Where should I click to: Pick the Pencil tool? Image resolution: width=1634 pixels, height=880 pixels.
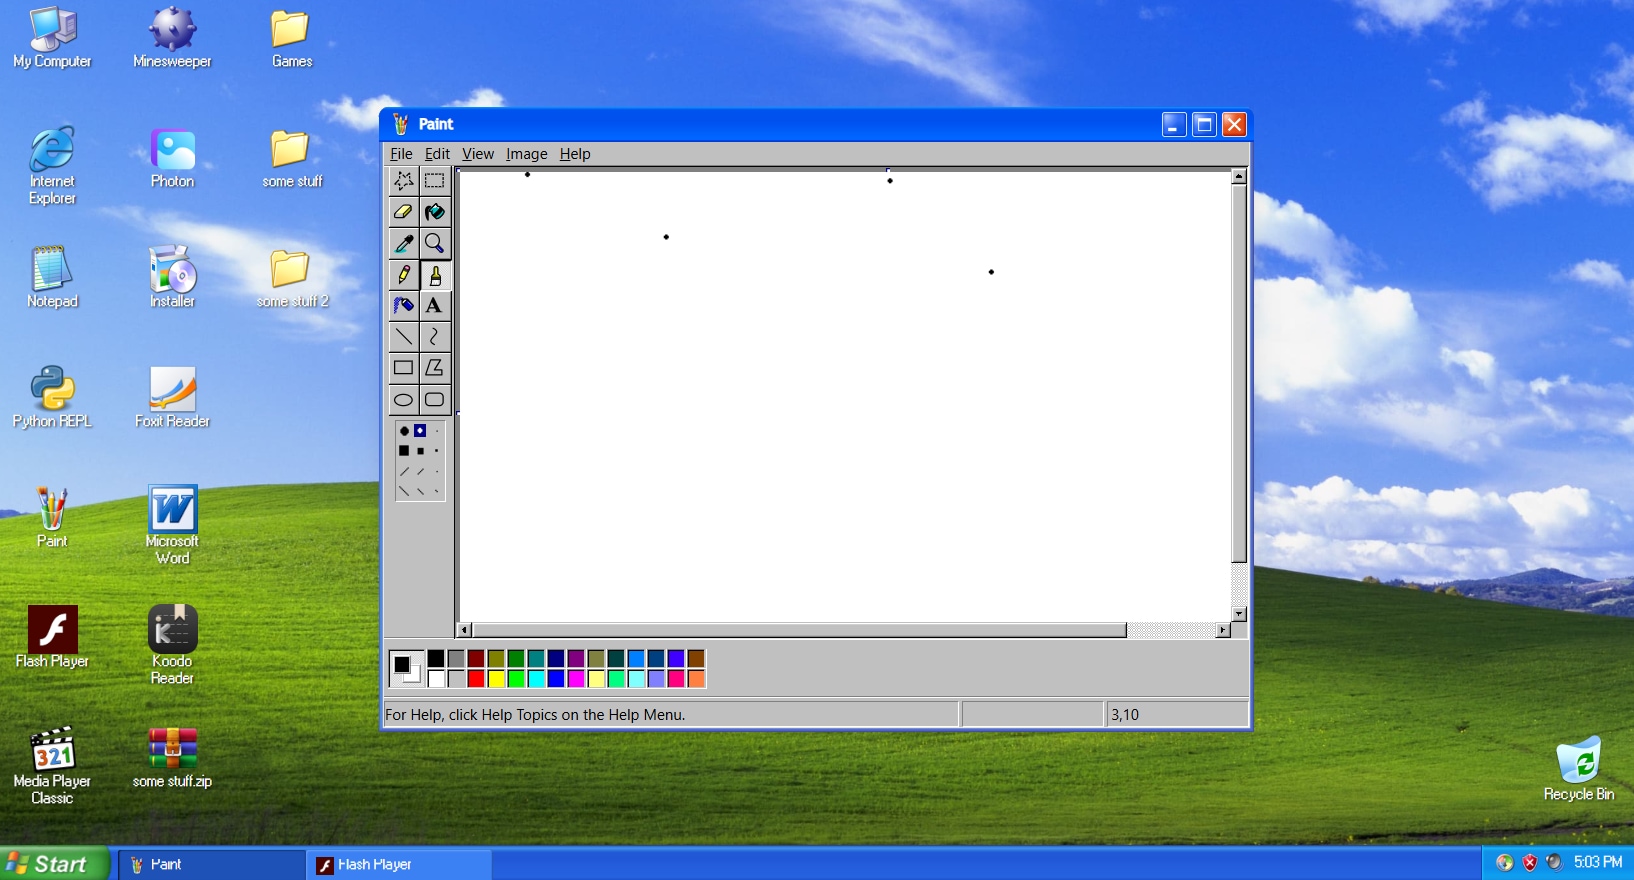403,274
